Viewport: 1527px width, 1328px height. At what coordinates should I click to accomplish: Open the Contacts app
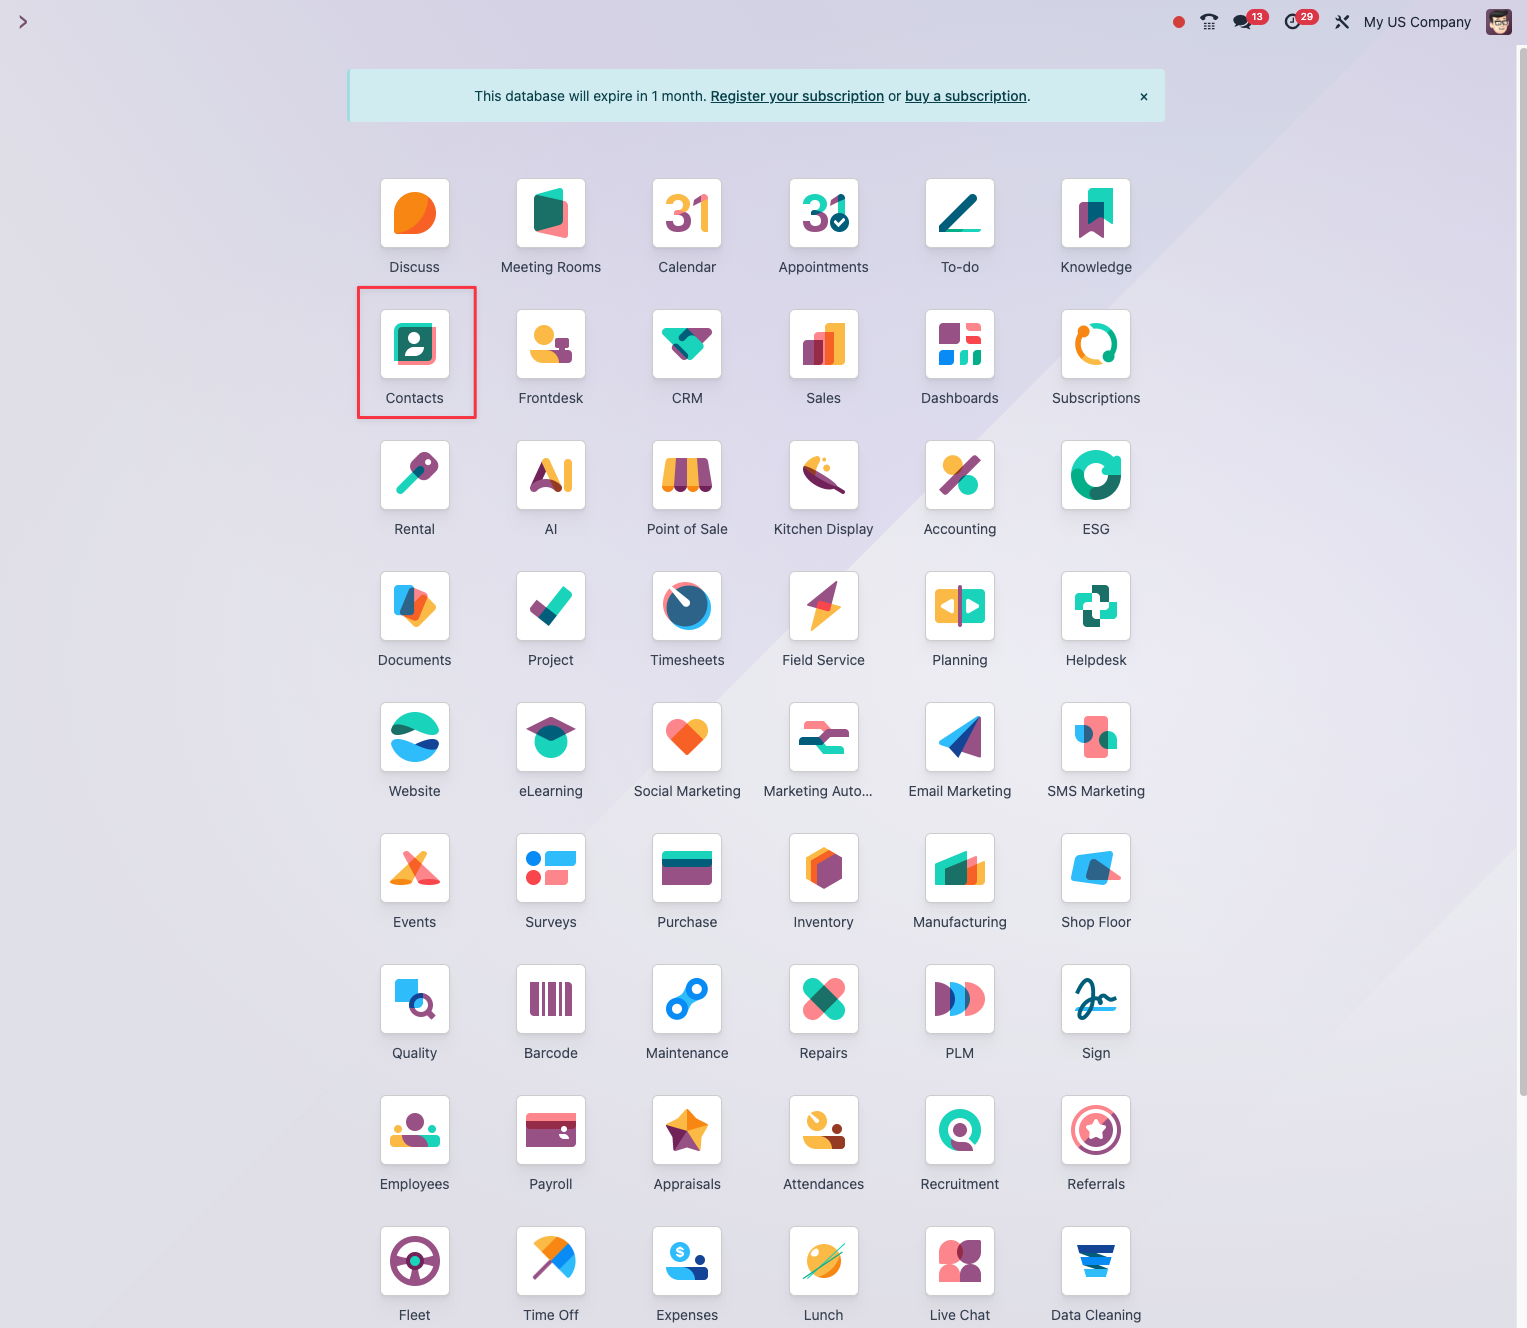click(x=415, y=344)
